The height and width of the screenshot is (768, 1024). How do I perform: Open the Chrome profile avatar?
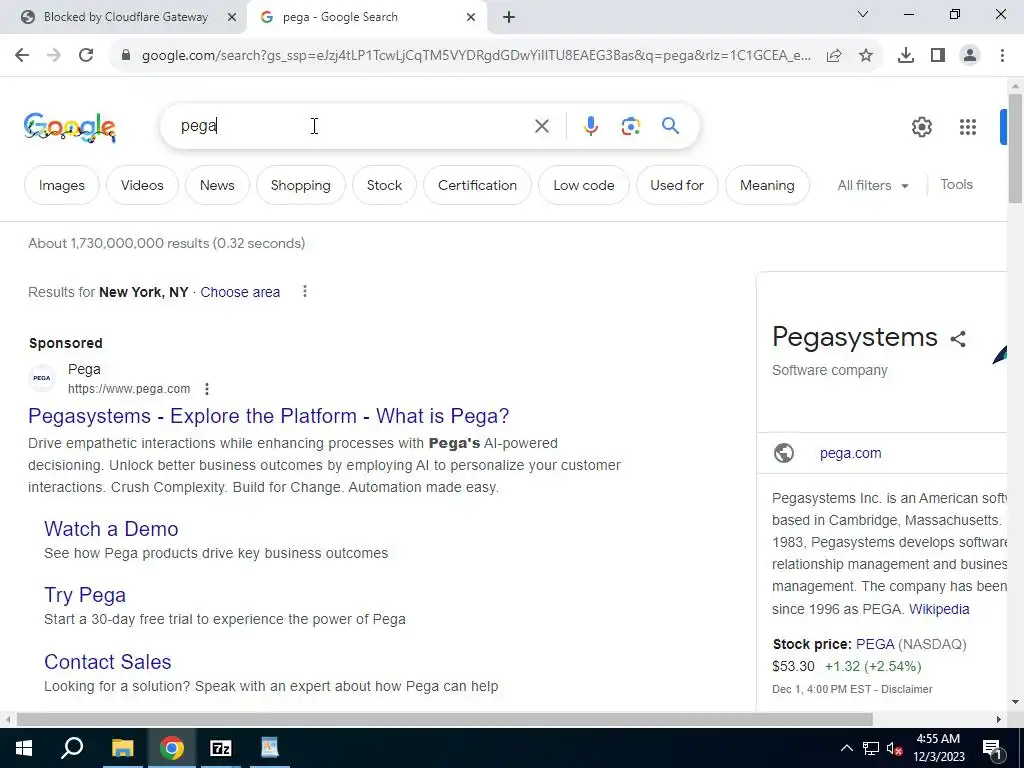click(x=970, y=56)
